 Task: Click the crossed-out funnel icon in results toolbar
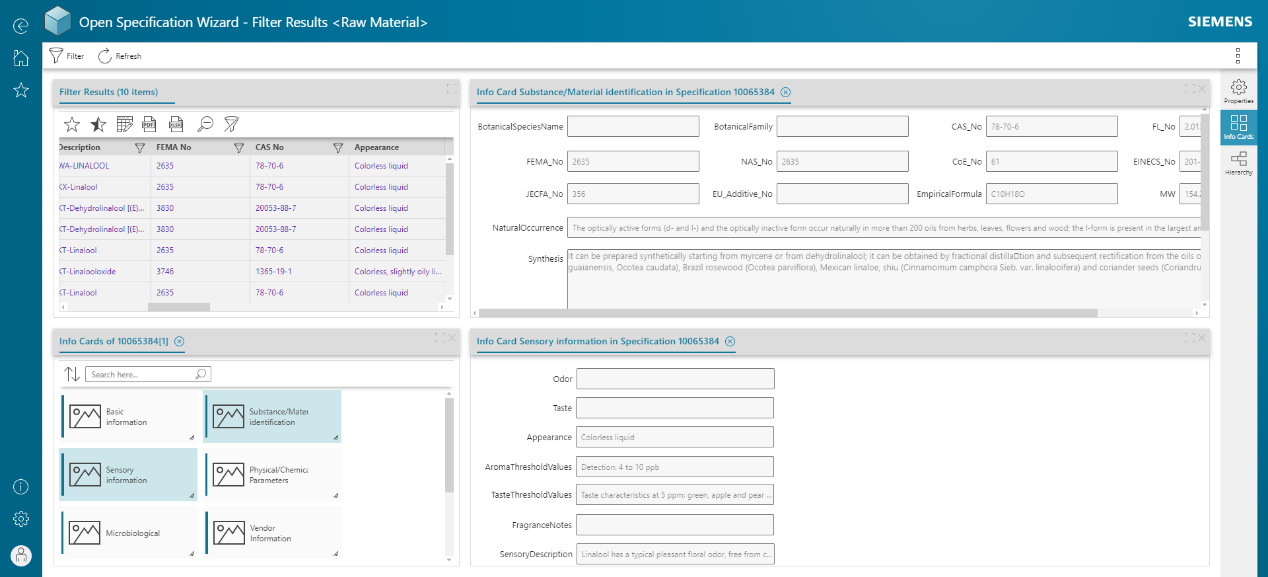(x=231, y=124)
